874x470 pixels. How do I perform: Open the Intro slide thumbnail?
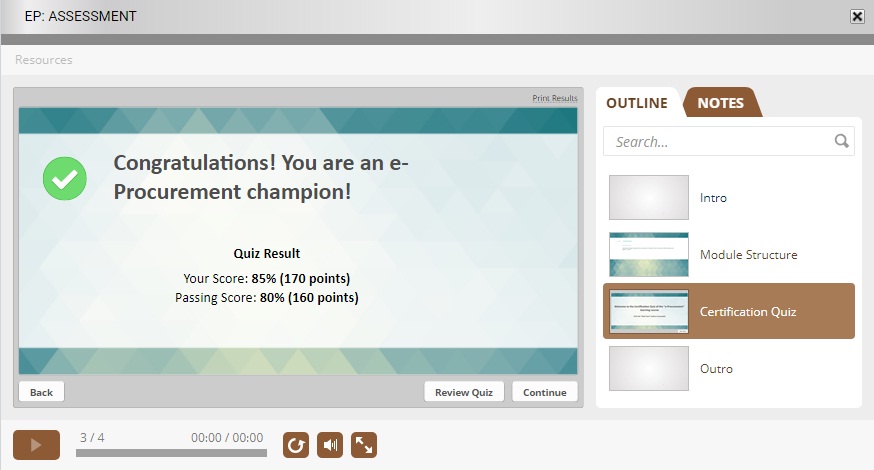click(x=649, y=198)
